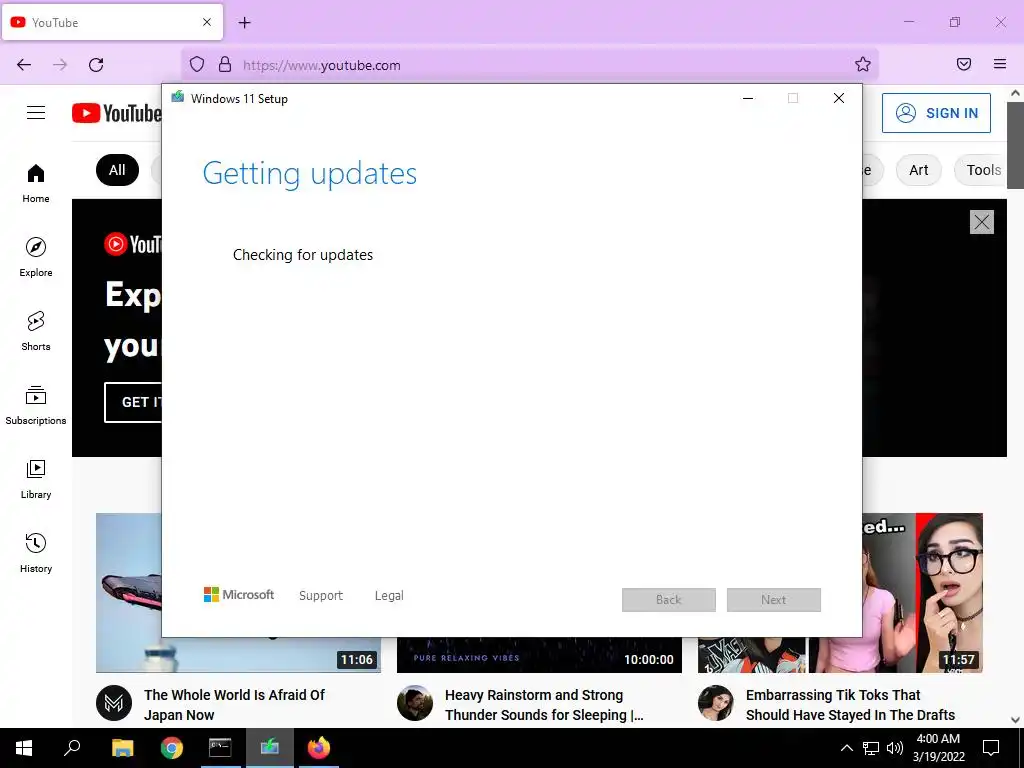This screenshot has height=768, width=1024.
Task: Click the Windows 11 Setup title icon
Action: (x=178, y=97)
